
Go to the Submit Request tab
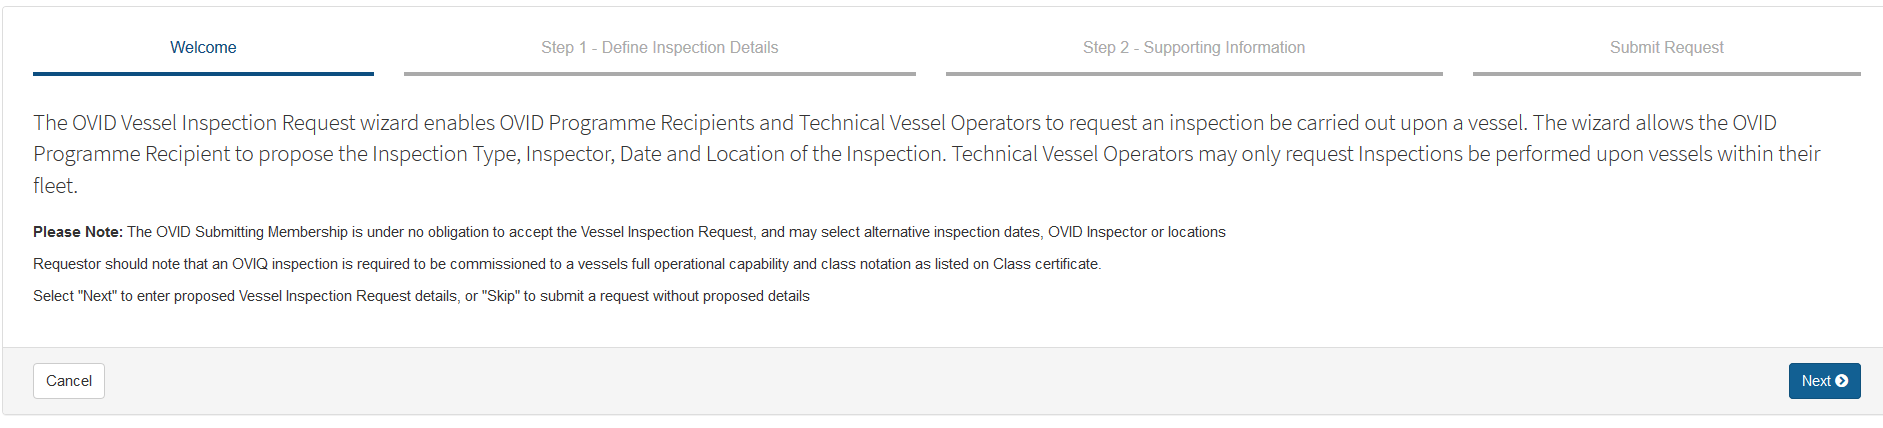pyautogui.click(x=1667, y=48)
